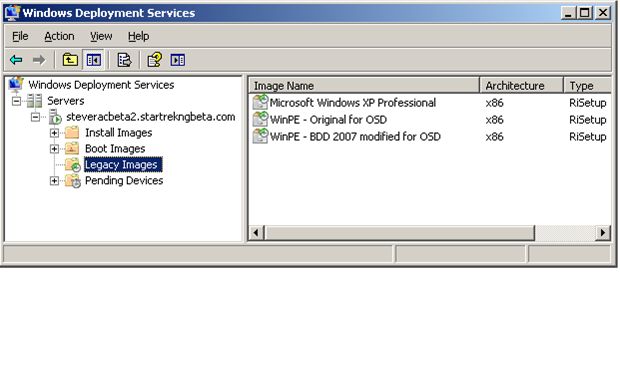The width and height of the screenshot is (620, 384).
Task: Close the Windows Deployment Services window
Action: 603,13
